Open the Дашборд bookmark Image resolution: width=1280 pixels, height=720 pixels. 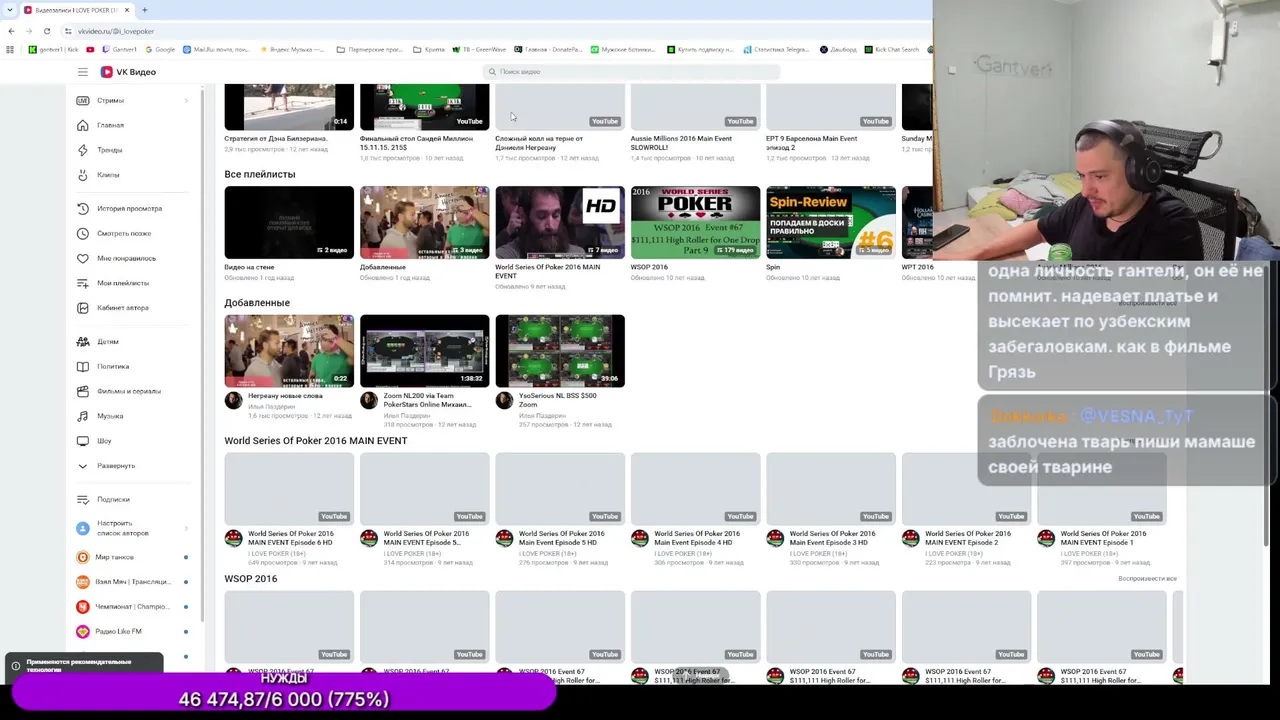[x=838, y=49]
